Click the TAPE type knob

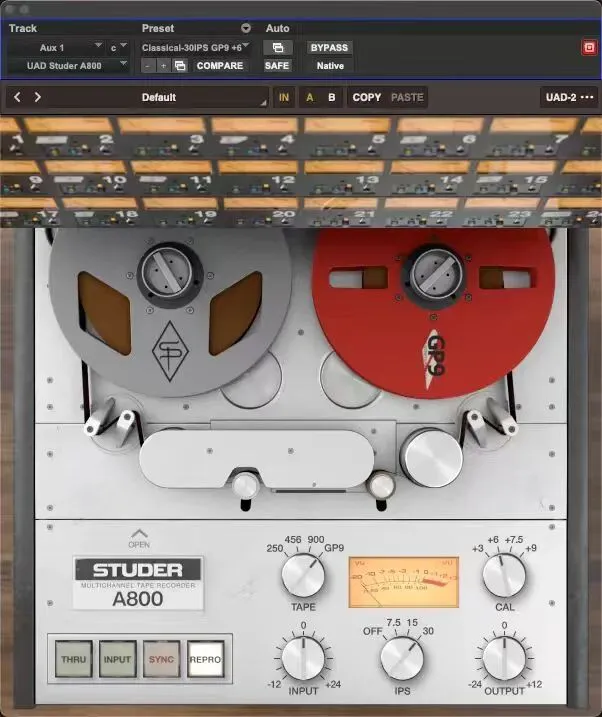[303, 575]
